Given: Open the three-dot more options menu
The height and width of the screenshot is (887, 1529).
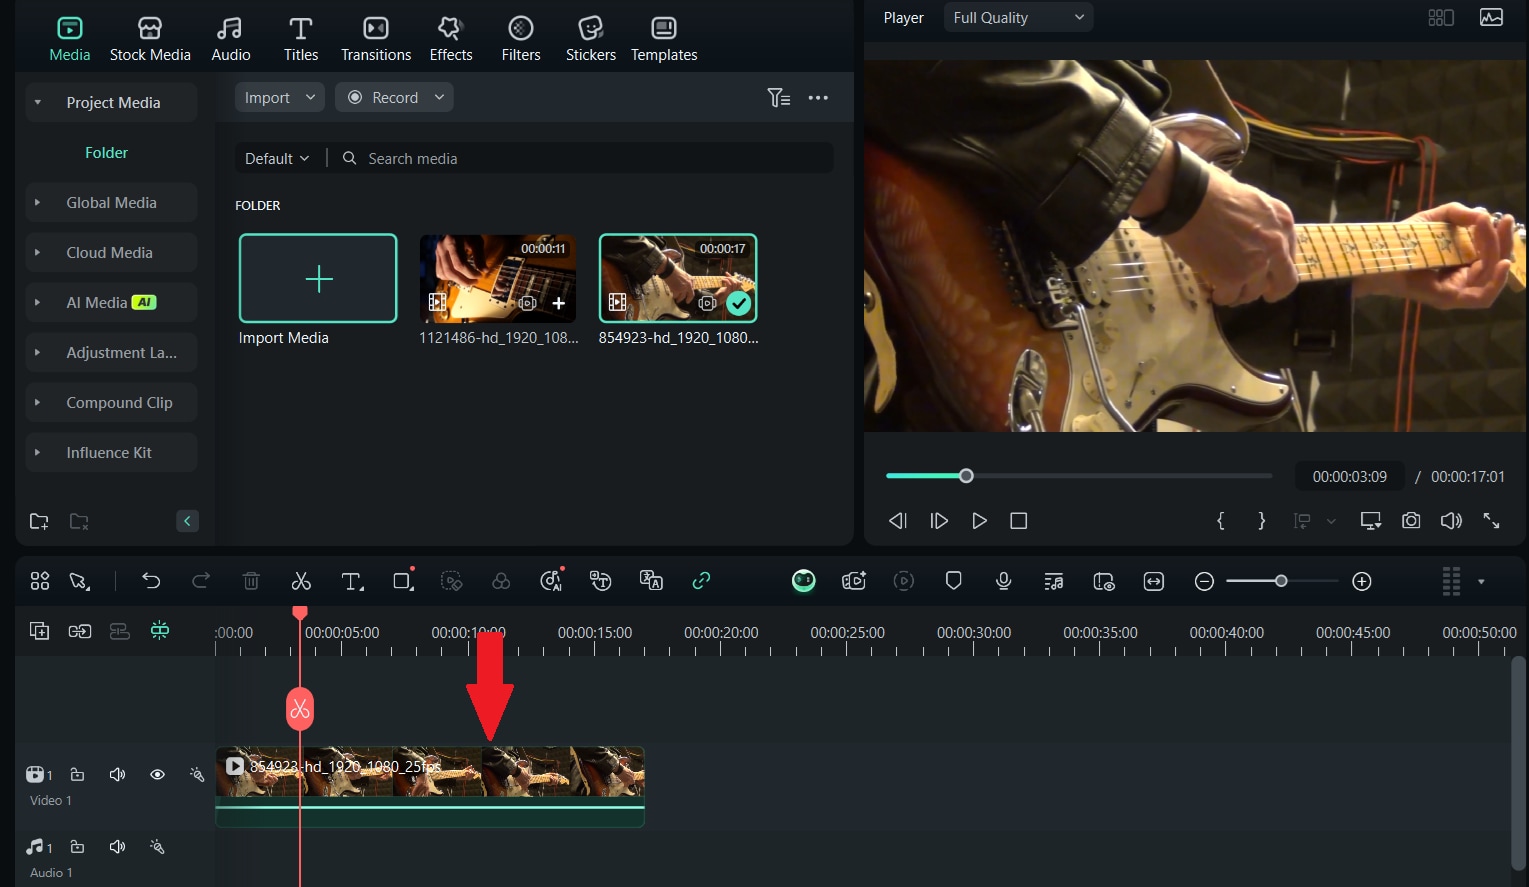Looking at the screenshot, I should point(818,97).
